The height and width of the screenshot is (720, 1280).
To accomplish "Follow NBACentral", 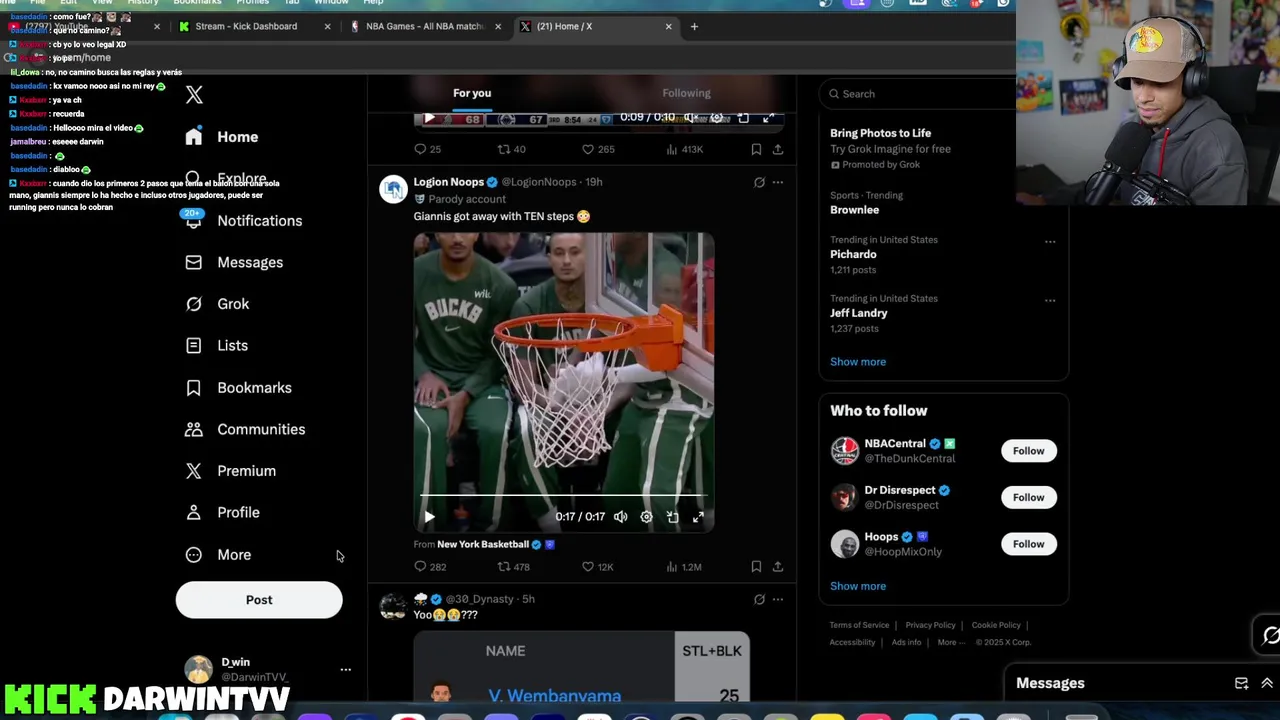I will [x=1028, y=451].
